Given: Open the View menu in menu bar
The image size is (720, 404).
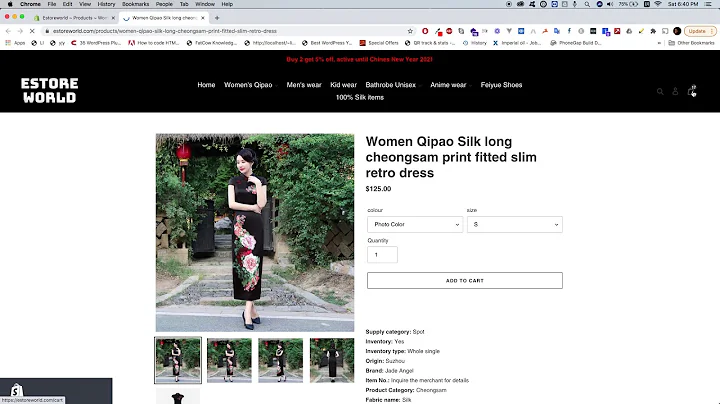Looking at the screenshot, I should pos(85,4).
